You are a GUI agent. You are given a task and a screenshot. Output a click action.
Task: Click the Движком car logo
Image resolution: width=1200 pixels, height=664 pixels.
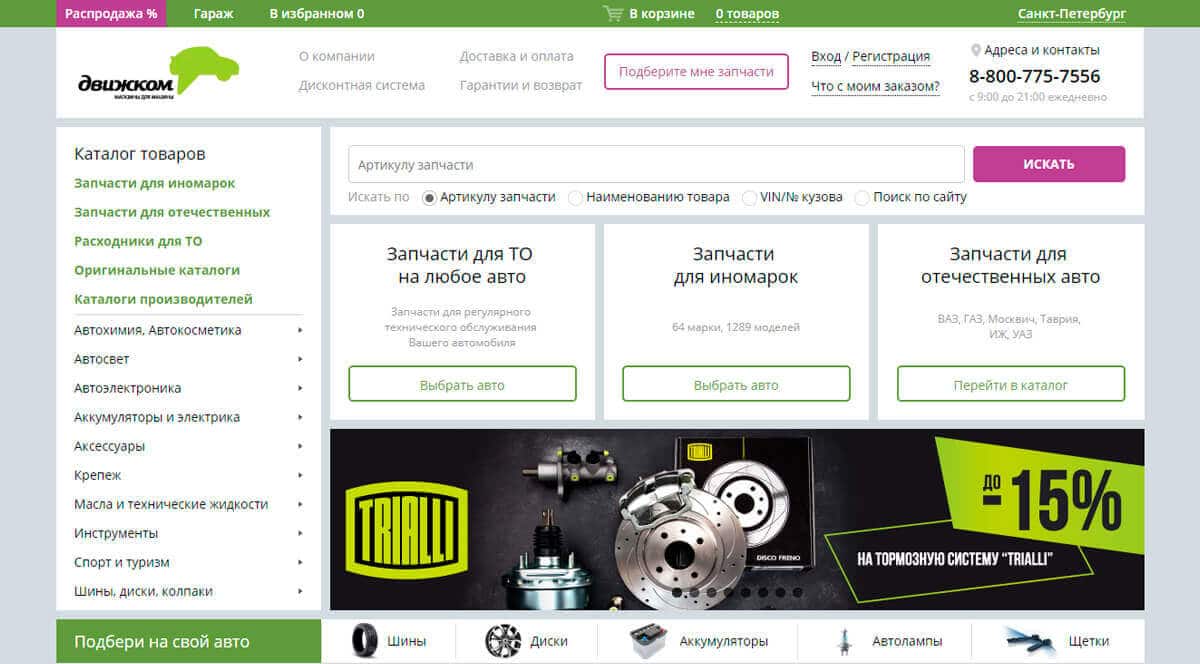click(158, 73)
